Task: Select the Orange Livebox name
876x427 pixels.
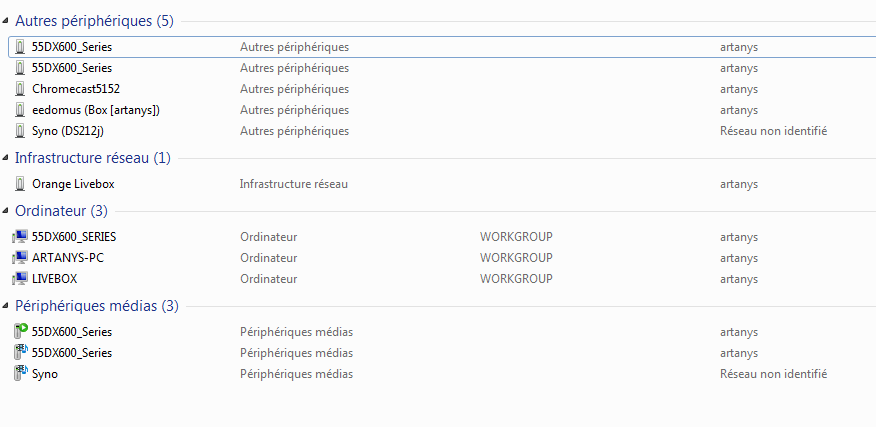Action: tap(73, 184)
